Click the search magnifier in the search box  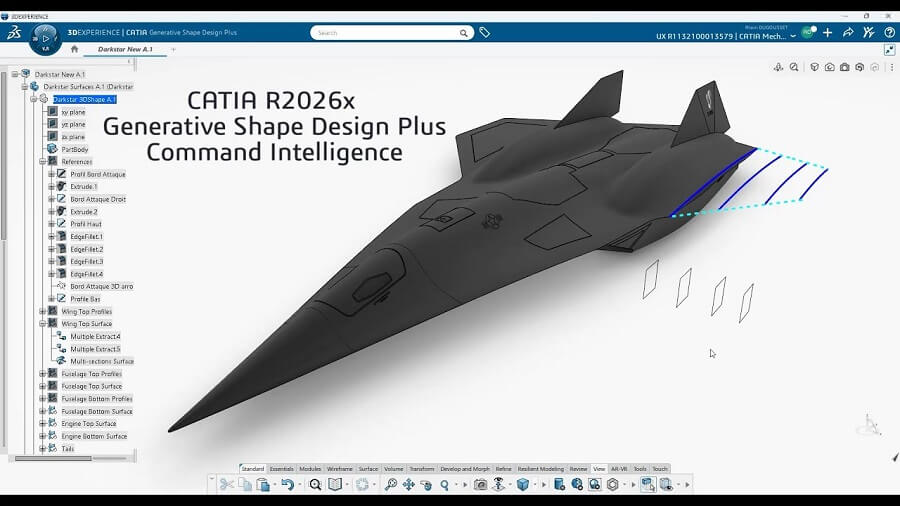click(x=463, y=33)
